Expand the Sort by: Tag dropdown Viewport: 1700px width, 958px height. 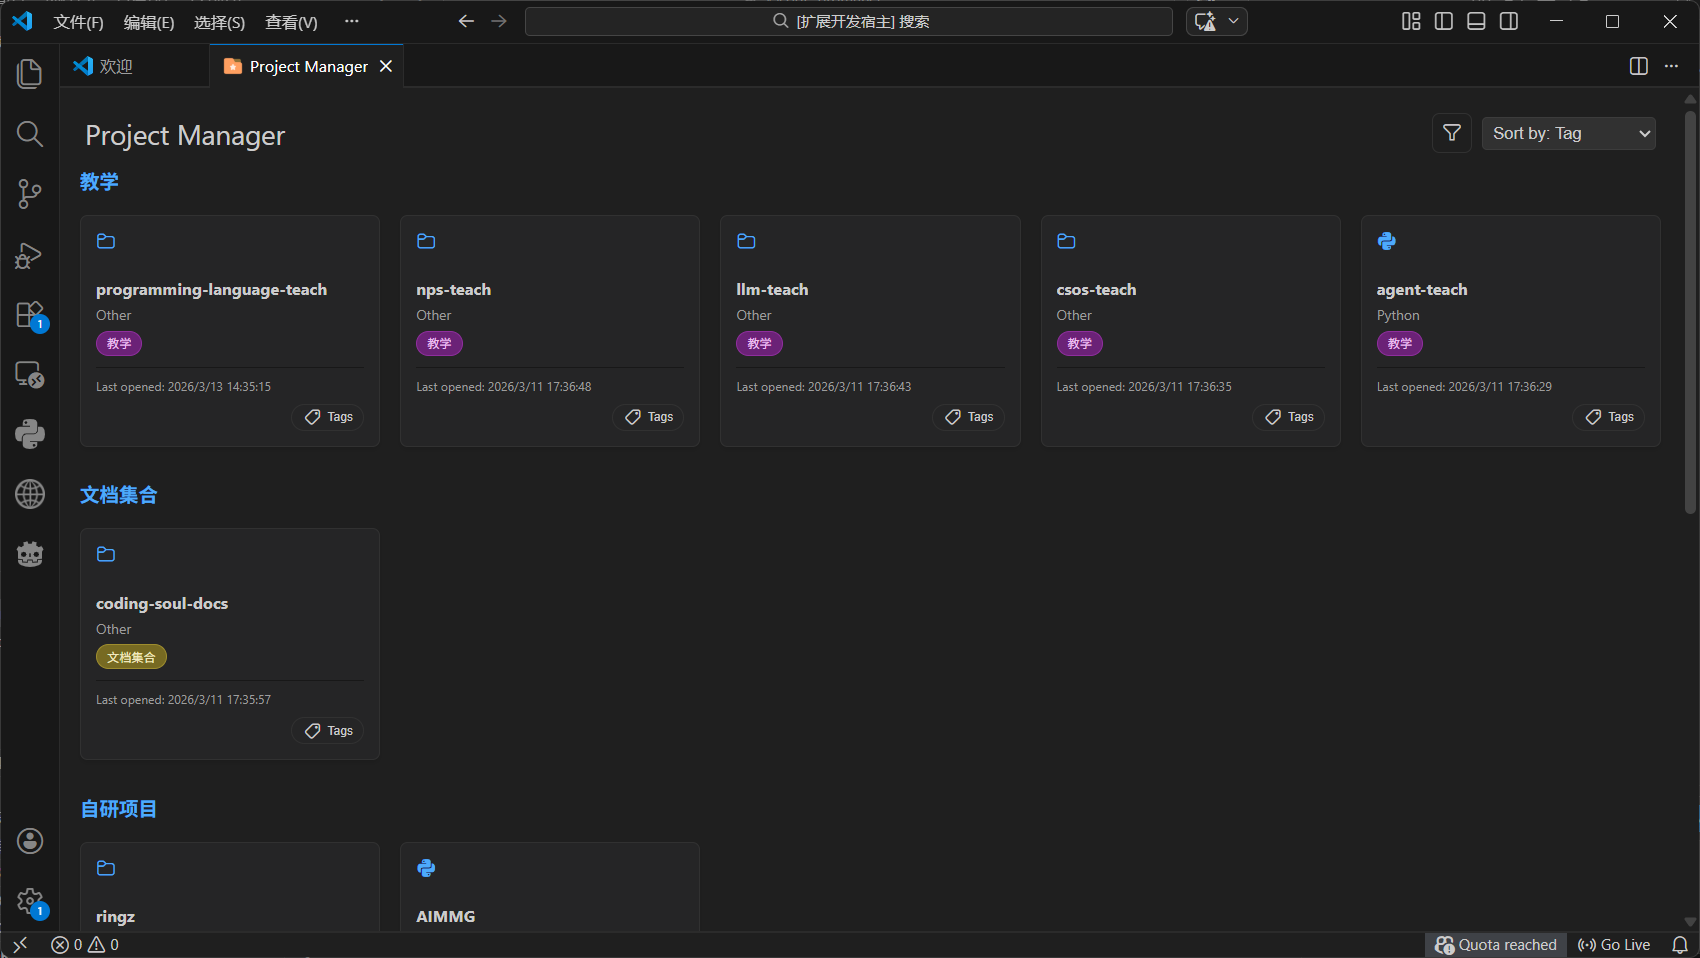tap(1569, 133)
